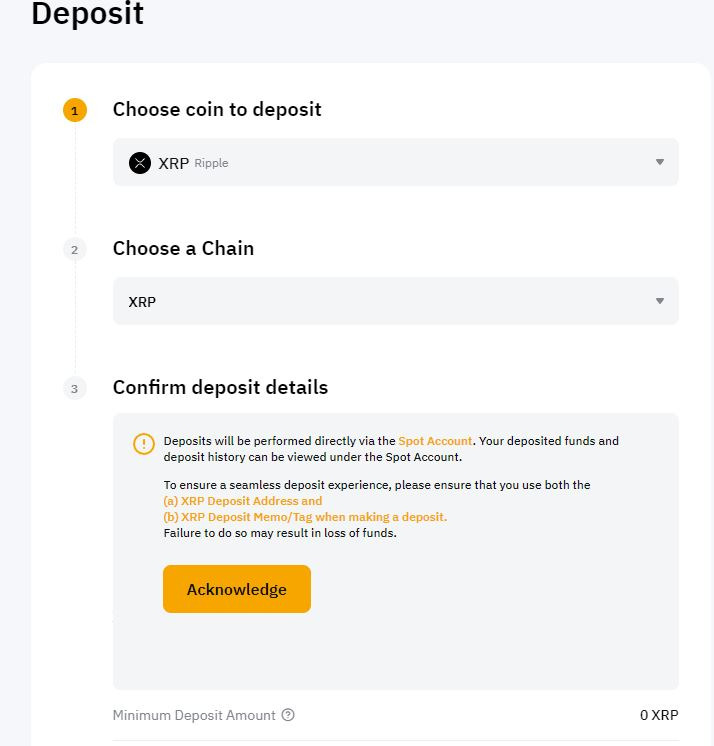Click the Minimum Deposit Amount label
The height and width of the screenshot is (746, 714).
pyautogui.click(x=194, y=715)
